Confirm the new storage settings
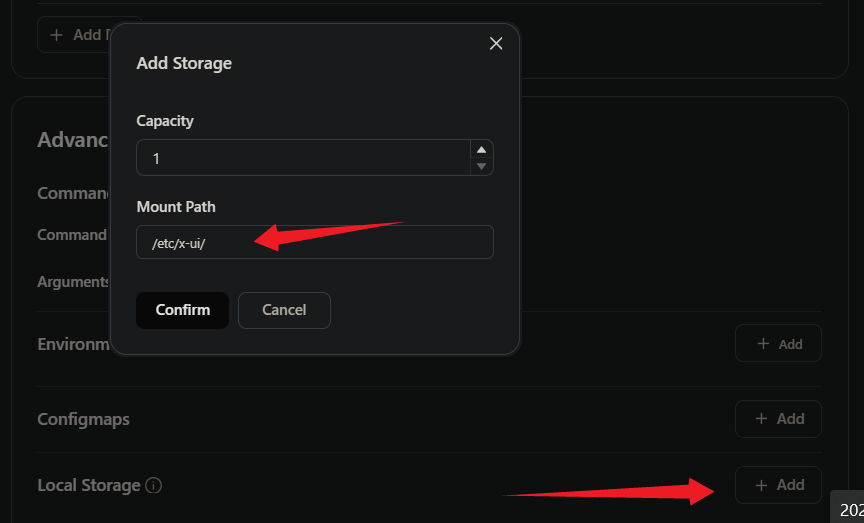The width and height of the screenshot is (864, 523). tap(182, 310)
